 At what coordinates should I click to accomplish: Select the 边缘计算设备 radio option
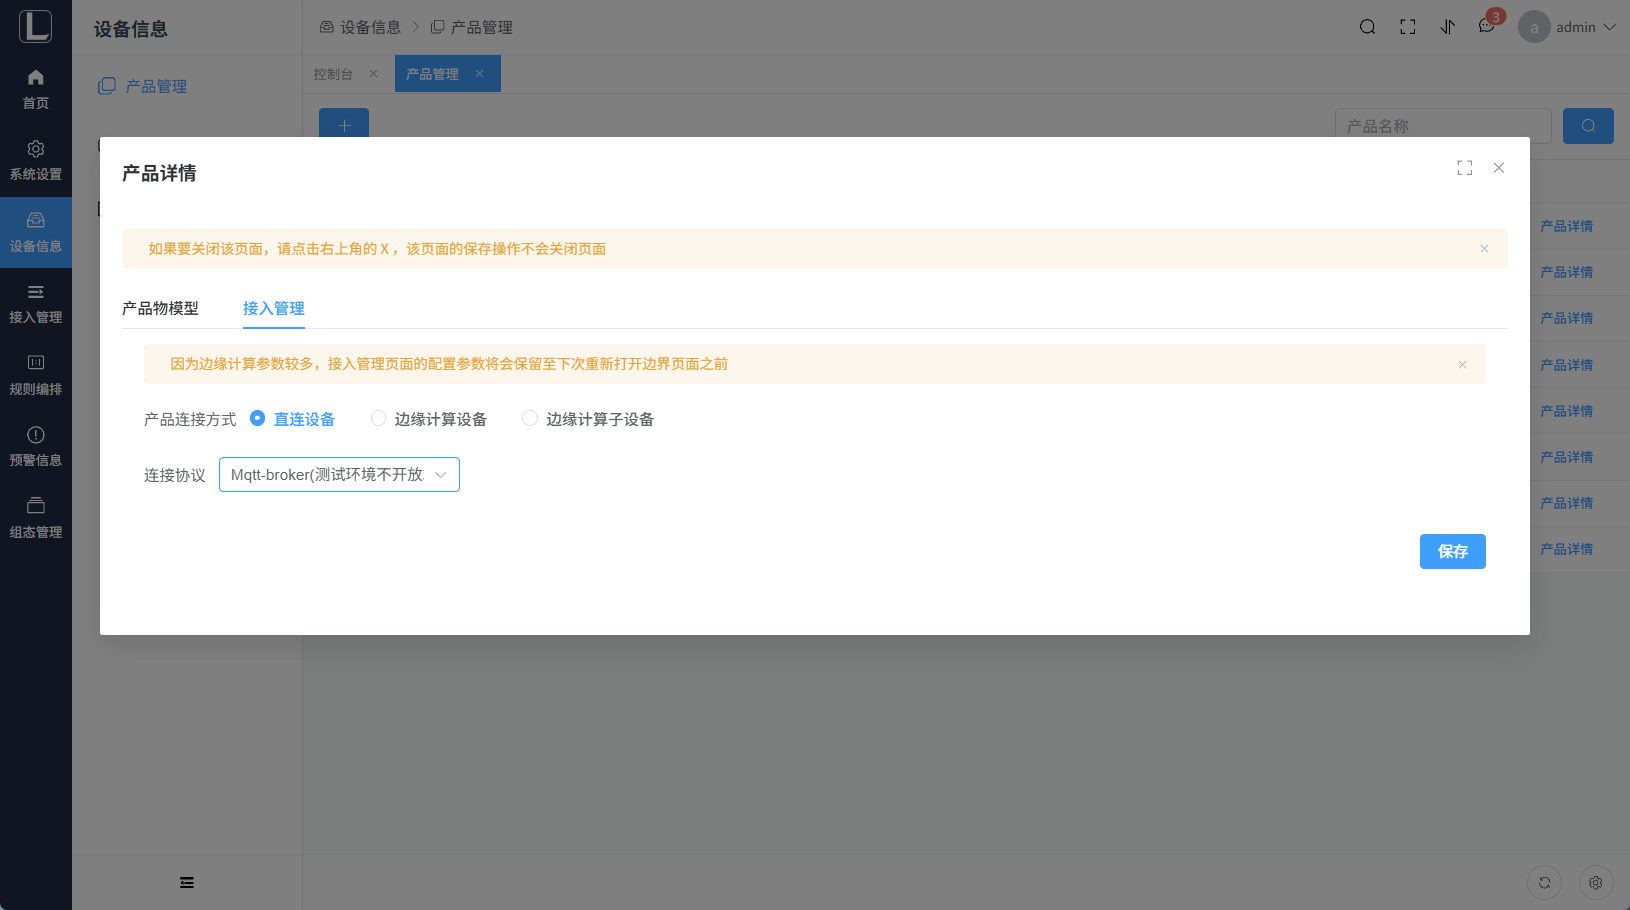[379, 419]
